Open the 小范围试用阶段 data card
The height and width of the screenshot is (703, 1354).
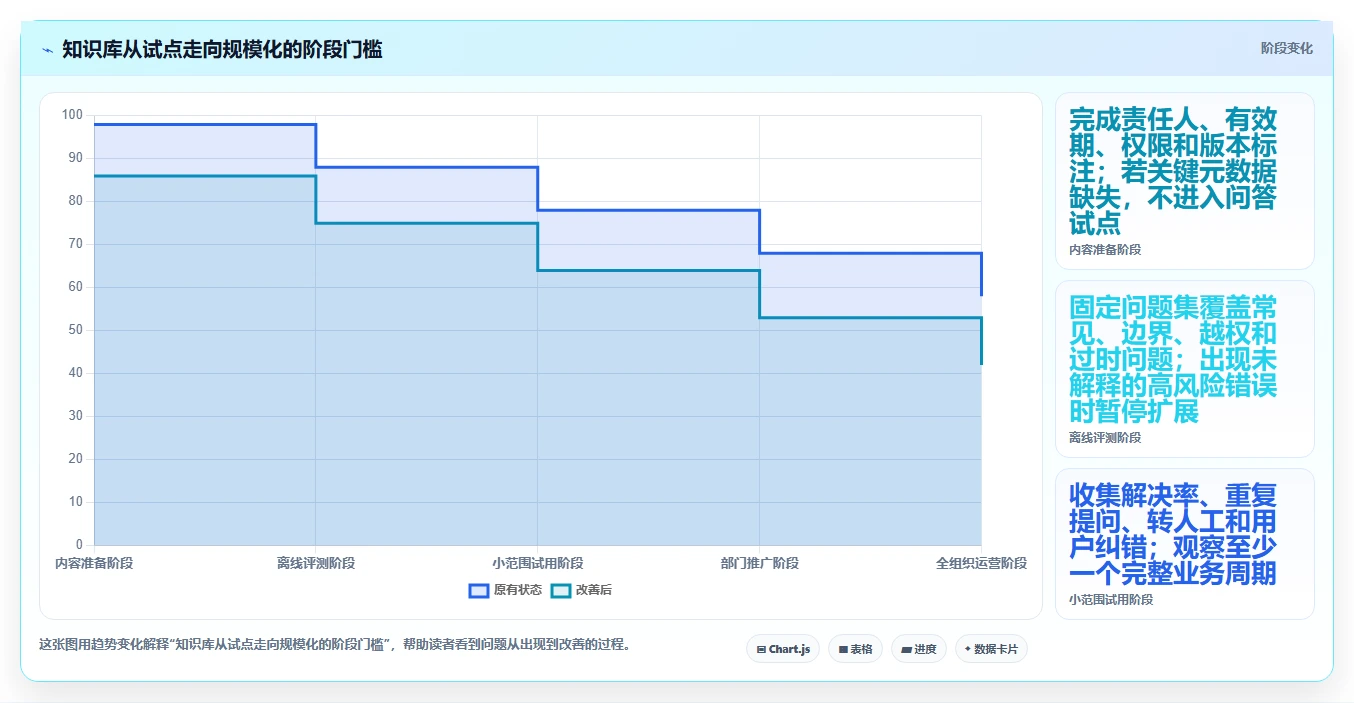tap(1184, 544)
